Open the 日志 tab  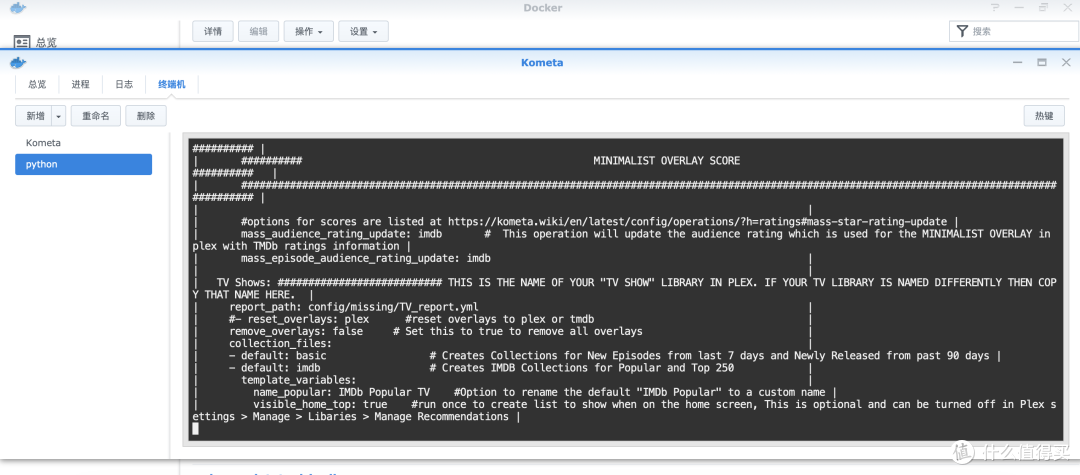coord(124,85)
